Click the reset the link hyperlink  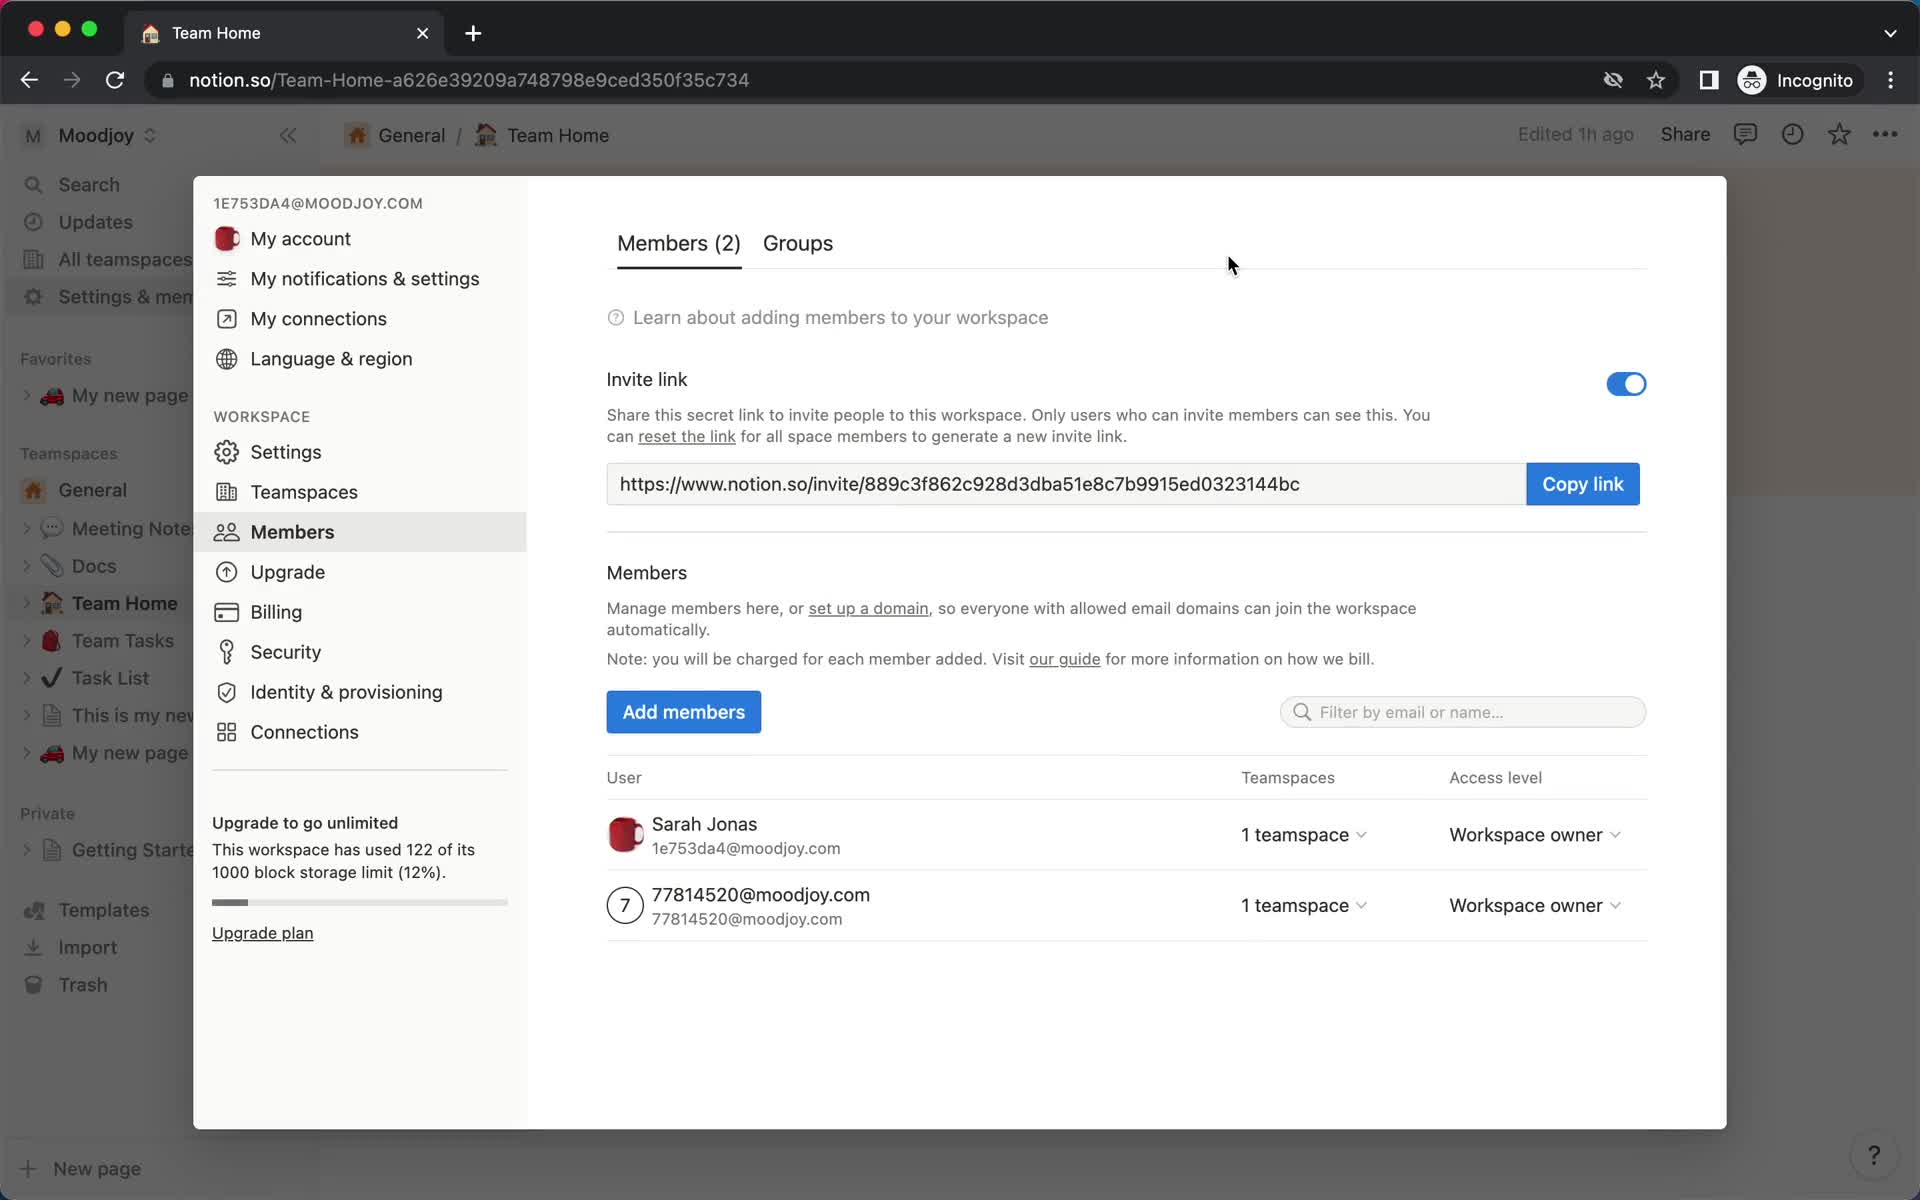686,436
